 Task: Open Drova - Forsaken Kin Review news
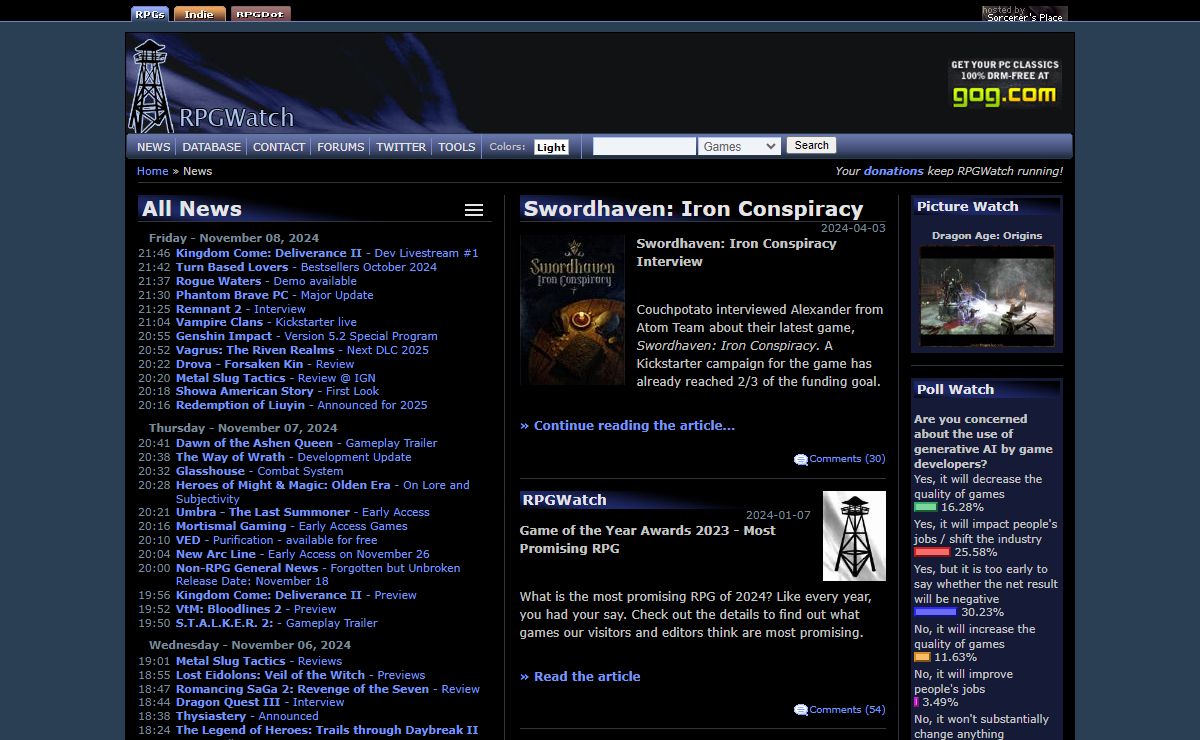pyautogui.click(x=265, y=364)
